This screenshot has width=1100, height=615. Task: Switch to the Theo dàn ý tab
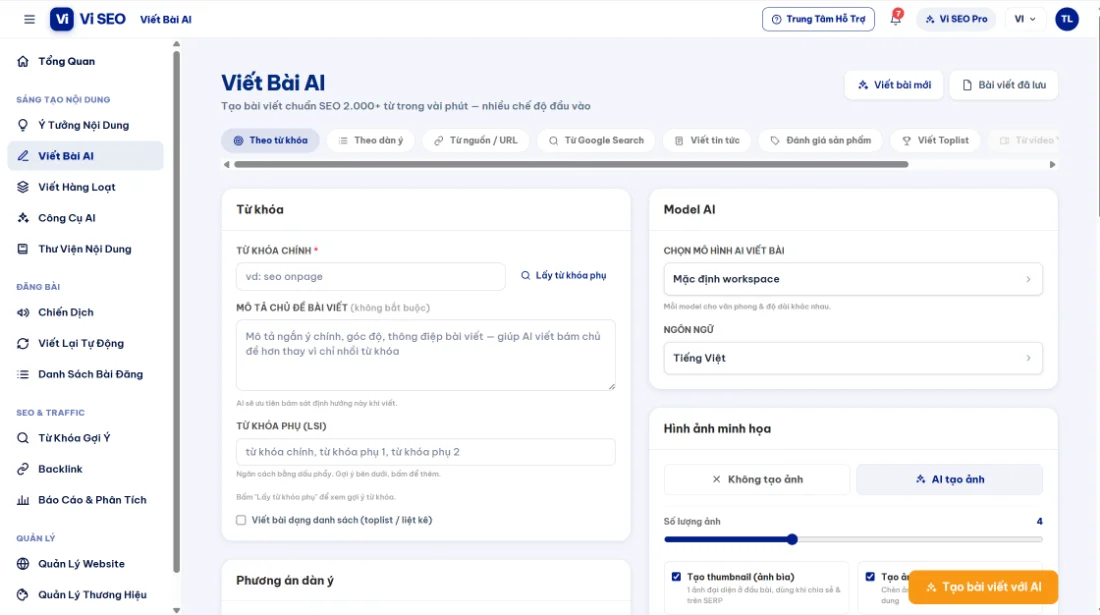point(371,140)
